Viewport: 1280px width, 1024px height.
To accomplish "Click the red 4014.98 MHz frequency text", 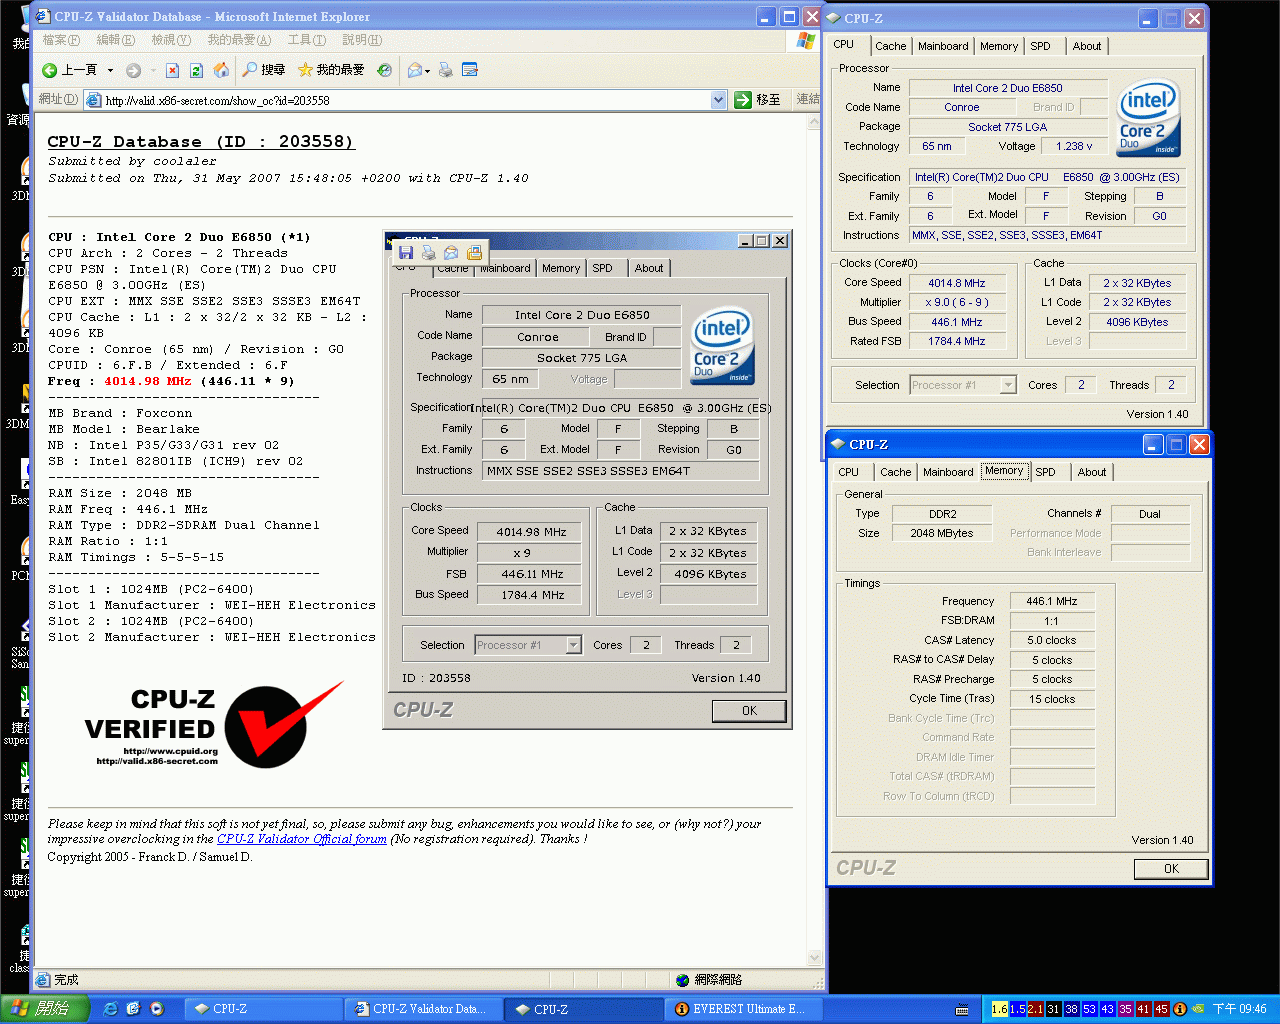I will [147, 381].
